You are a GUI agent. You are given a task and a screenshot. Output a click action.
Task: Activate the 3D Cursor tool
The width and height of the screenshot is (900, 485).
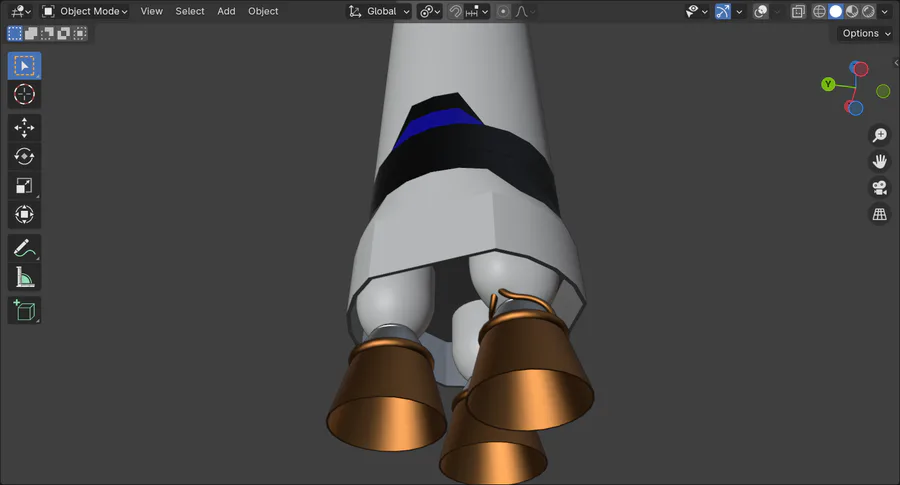24,94
